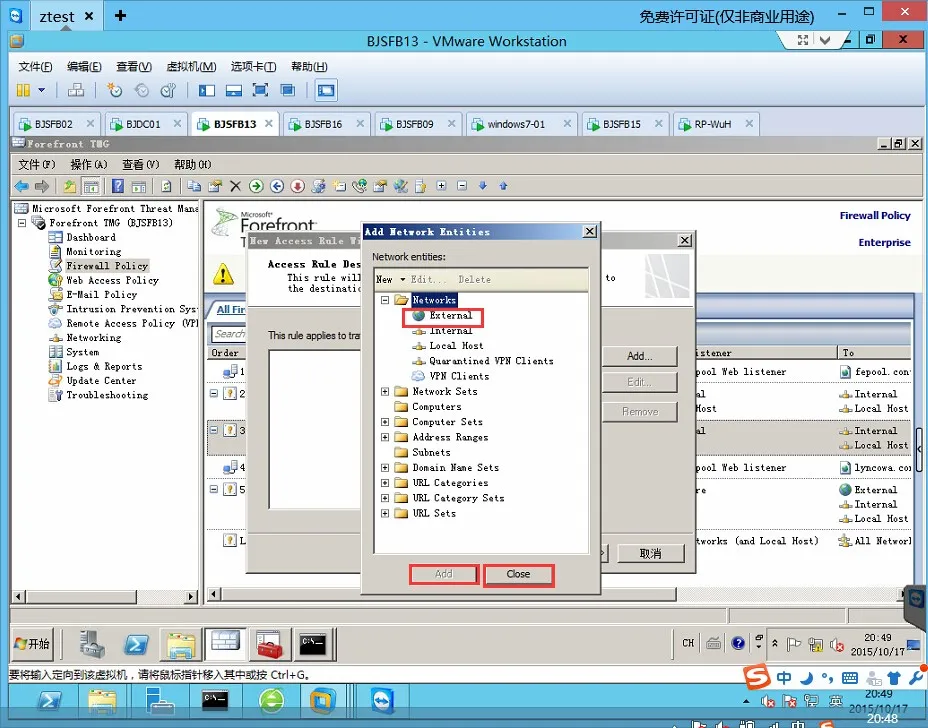This screenshot has width=928, height=728.
Task: Click the blue move rule down arrow
Action: click(483, 186)
